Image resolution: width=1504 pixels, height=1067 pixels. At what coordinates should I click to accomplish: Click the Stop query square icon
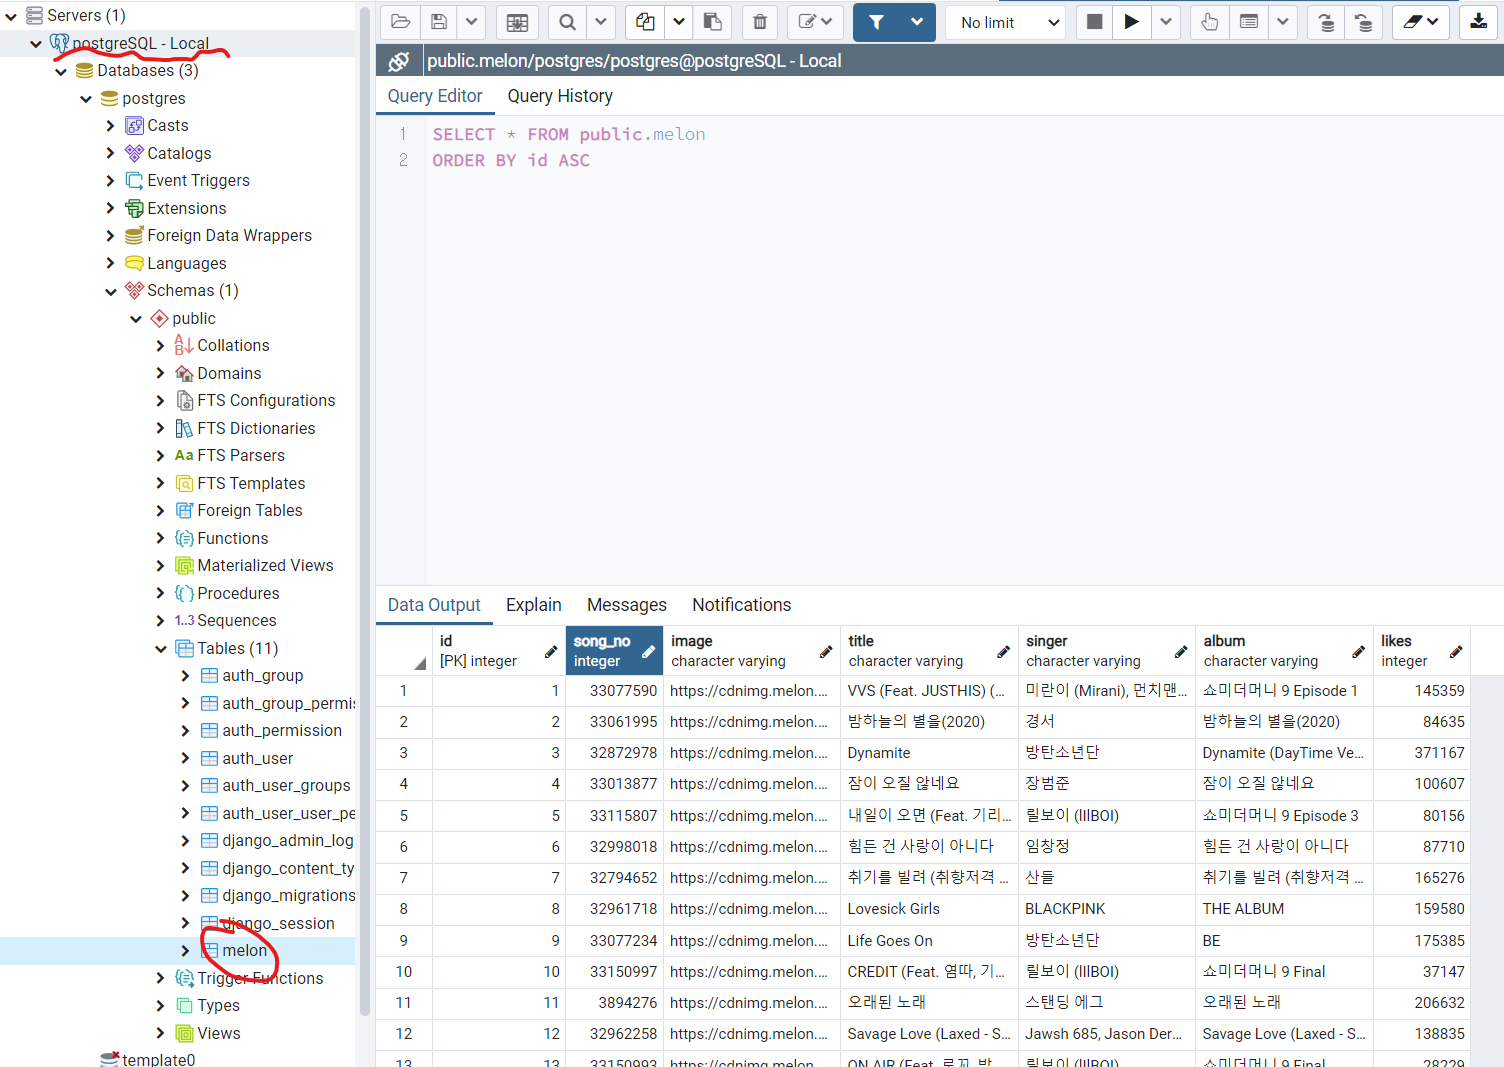pos(1094,22)
